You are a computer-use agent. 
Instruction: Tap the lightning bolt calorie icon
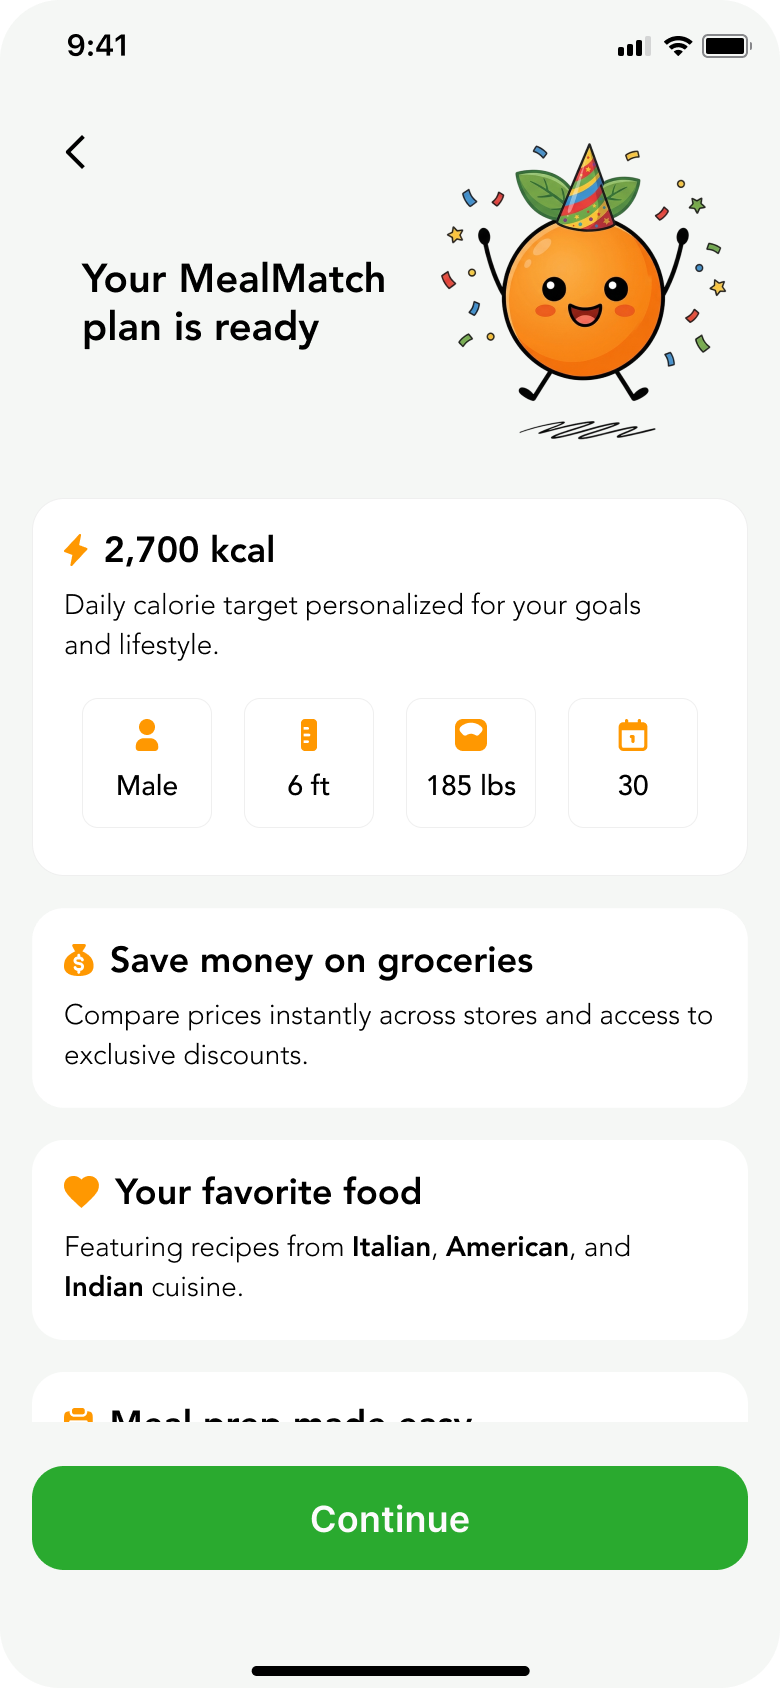coord(76,550)
